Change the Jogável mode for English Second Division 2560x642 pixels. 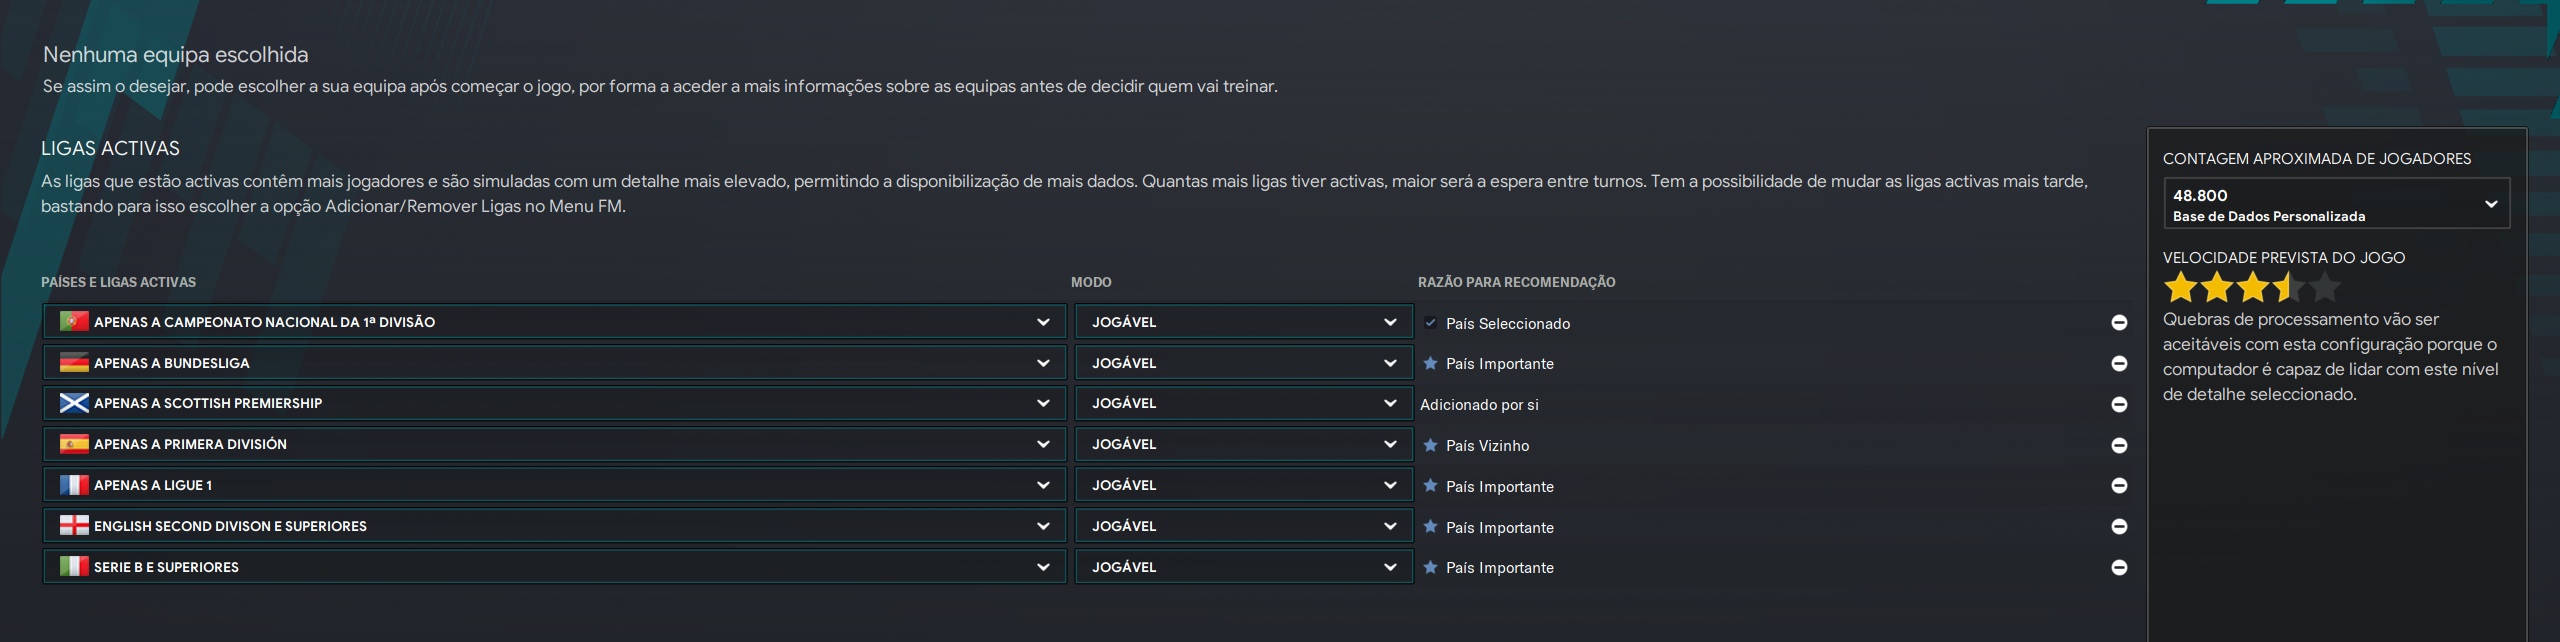[x=1244, y=526]
